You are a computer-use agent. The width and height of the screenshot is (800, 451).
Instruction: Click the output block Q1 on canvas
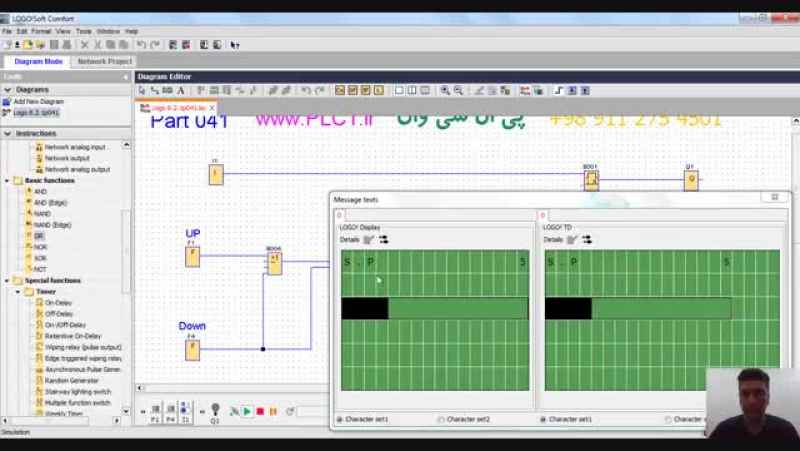(x=691, y=181)
